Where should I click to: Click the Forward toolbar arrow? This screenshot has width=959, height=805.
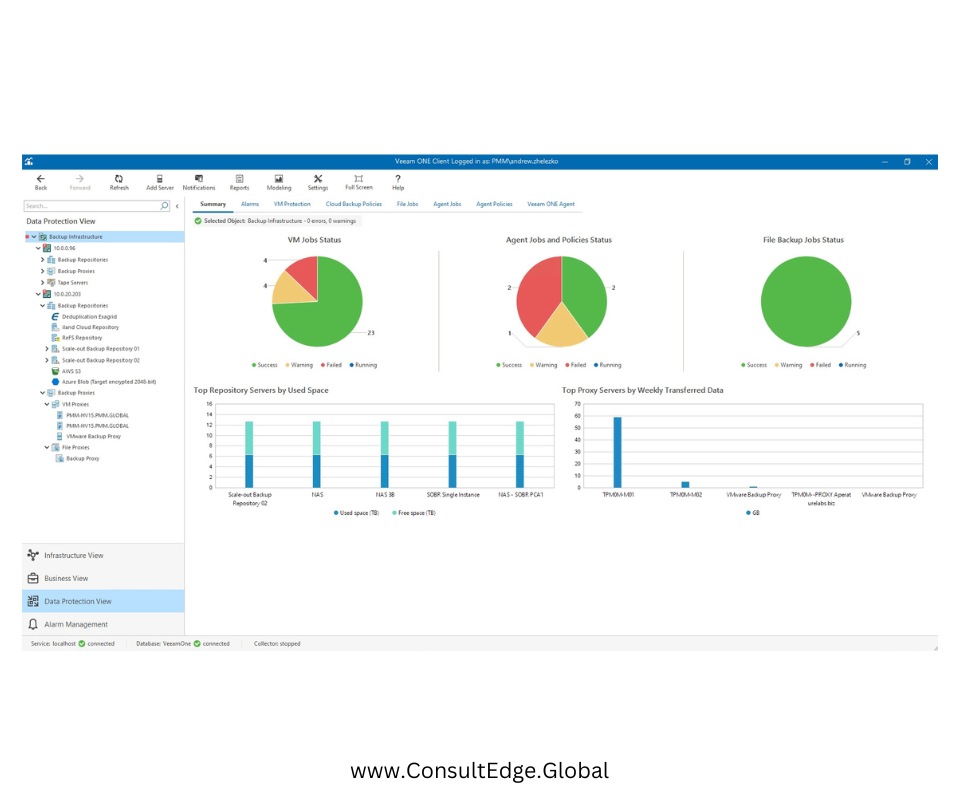[x=80, y=179]
